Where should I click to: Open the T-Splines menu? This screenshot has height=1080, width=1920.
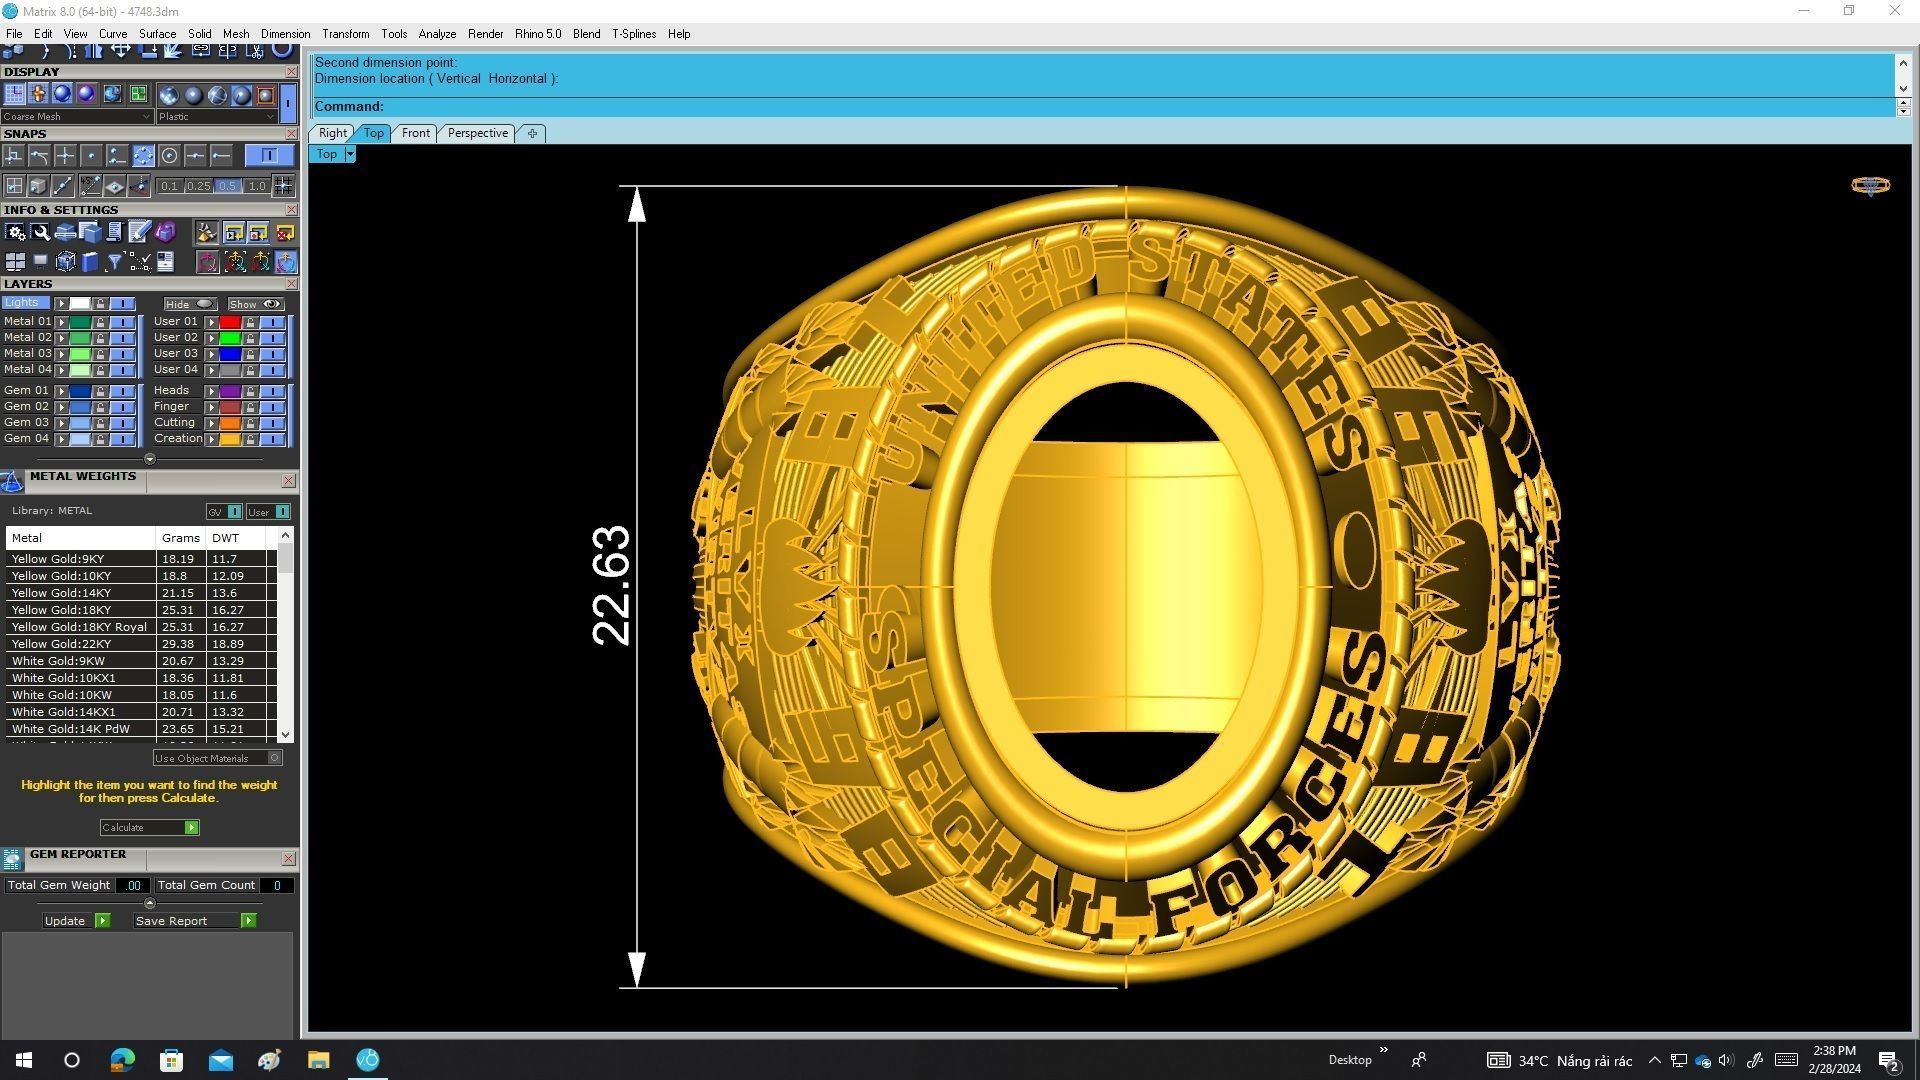point(634,34)
